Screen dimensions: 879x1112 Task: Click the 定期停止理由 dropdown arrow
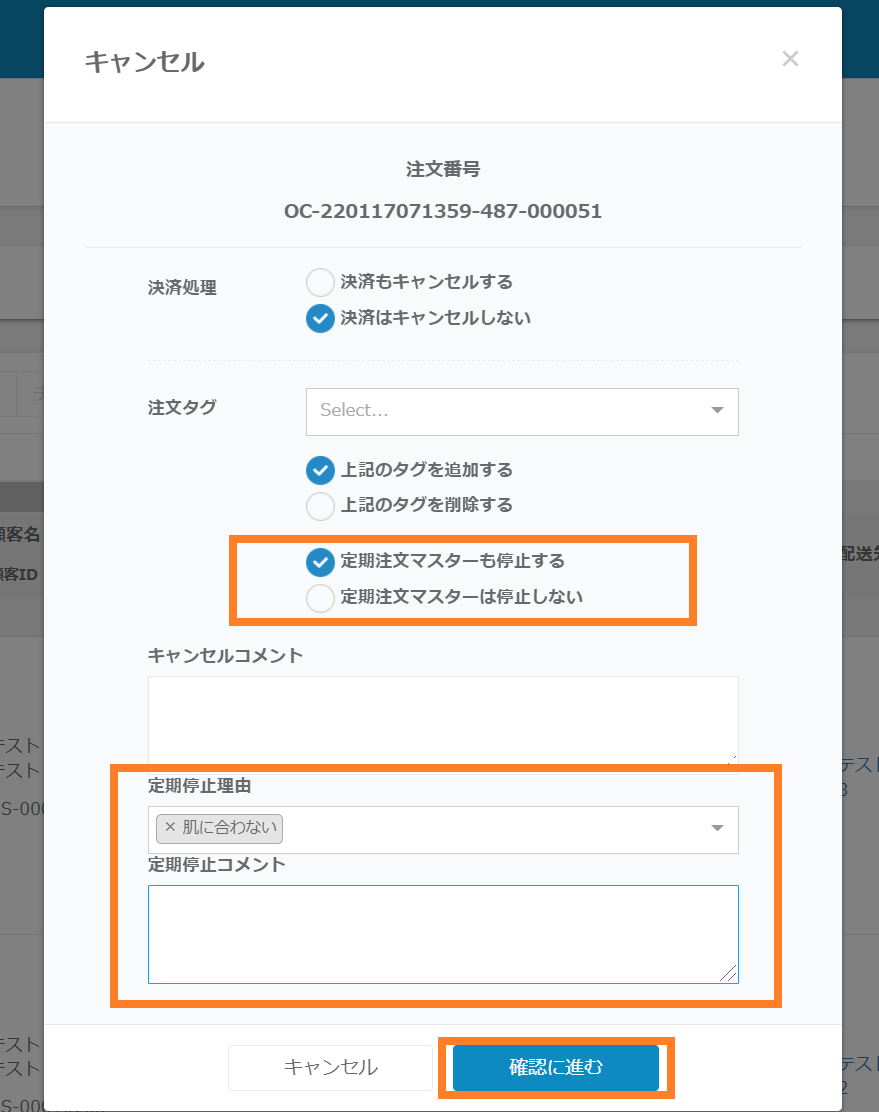pos(717,828)
